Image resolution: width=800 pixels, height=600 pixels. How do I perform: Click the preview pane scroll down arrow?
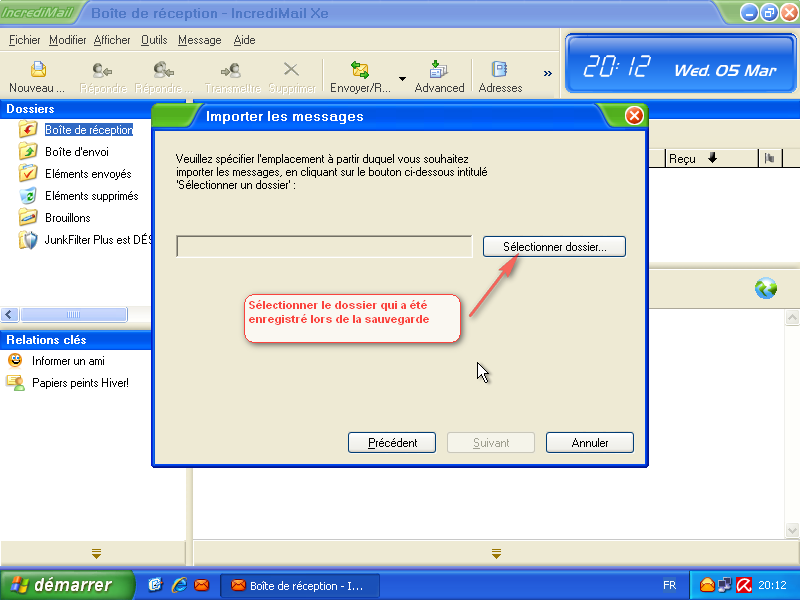792,530
